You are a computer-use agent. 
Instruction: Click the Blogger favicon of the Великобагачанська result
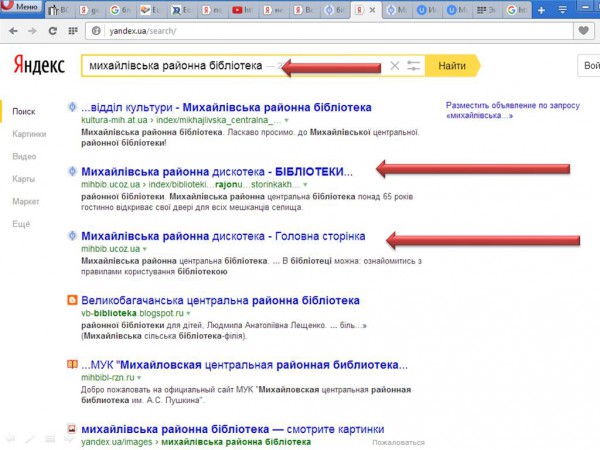(x=72, y=300)
